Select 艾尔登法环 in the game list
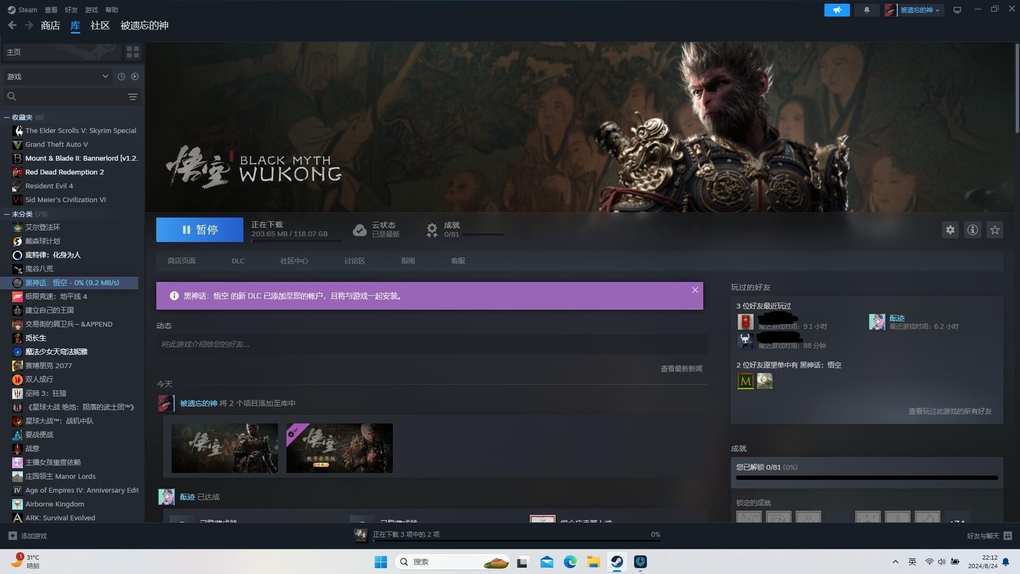The image size is (1020, 574). 36,227
